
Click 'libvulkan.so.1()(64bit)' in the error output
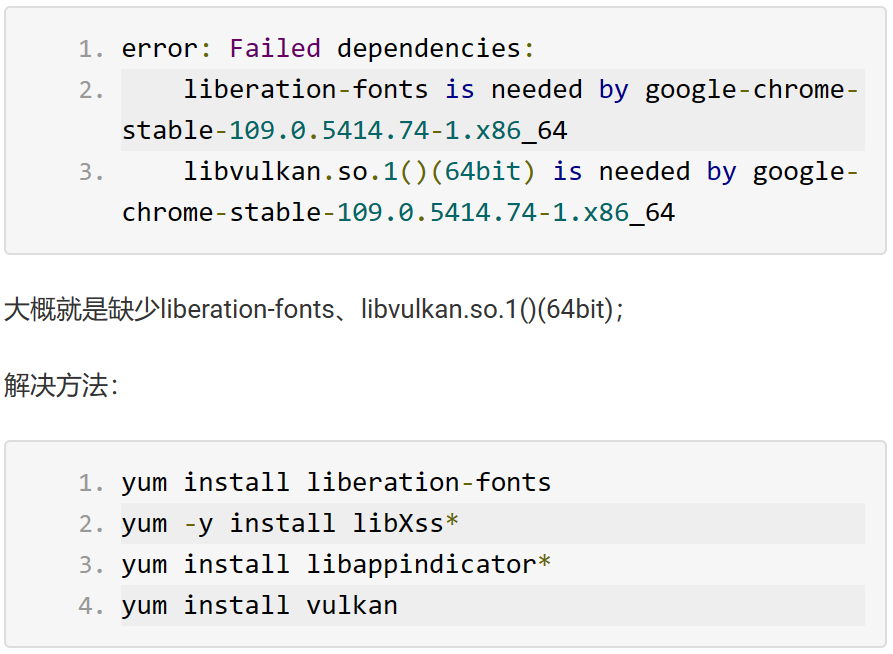360,172
